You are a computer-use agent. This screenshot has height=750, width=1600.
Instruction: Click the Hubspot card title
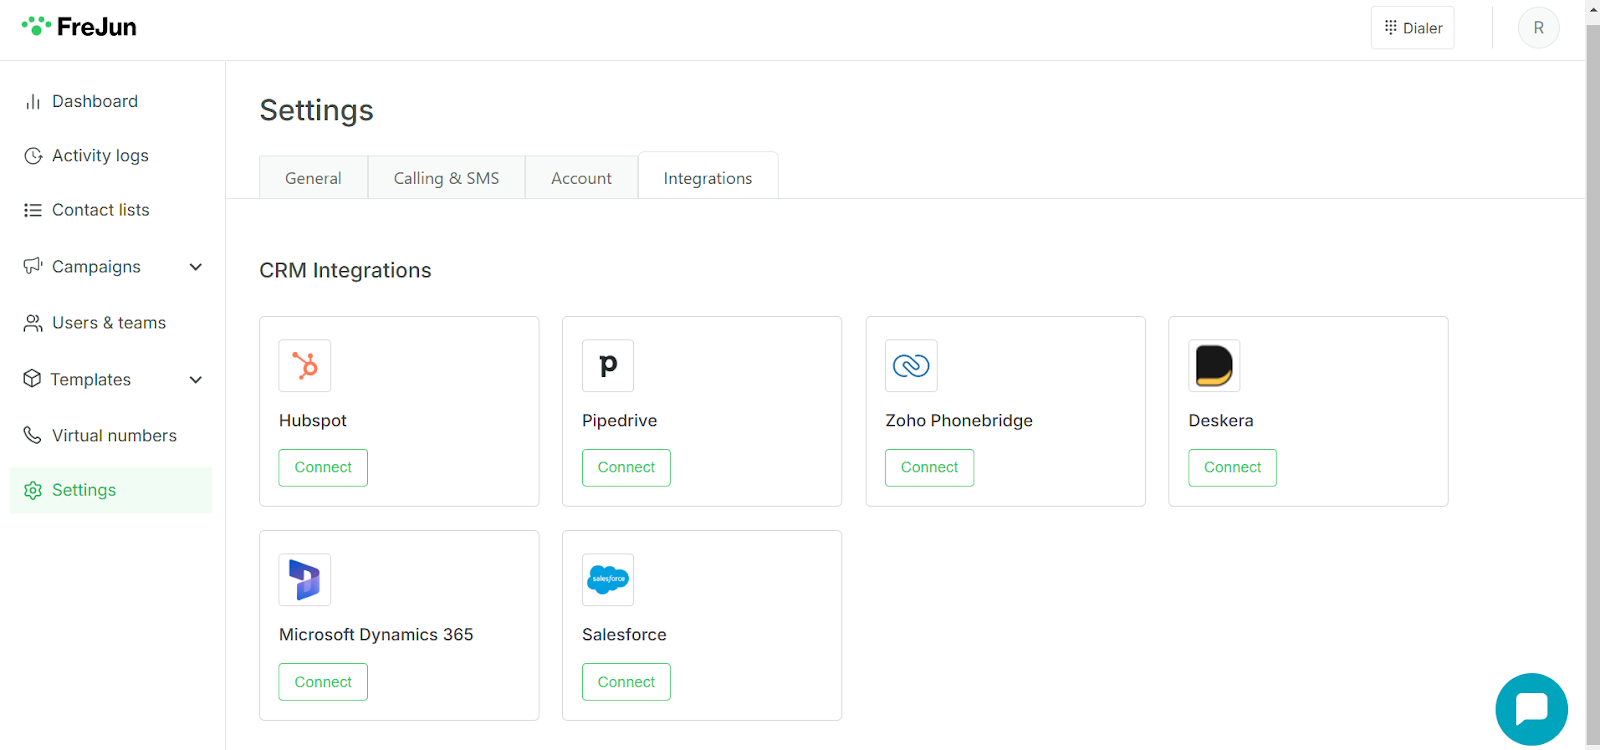(313, 421)
